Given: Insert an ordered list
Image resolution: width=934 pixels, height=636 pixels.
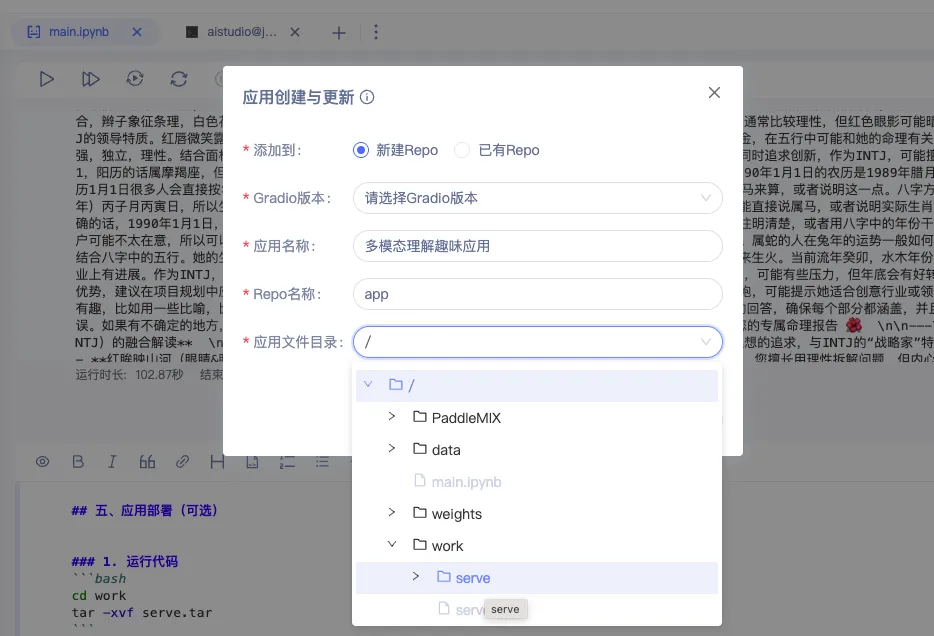Looking at the screenshot, I should (287, 462).
